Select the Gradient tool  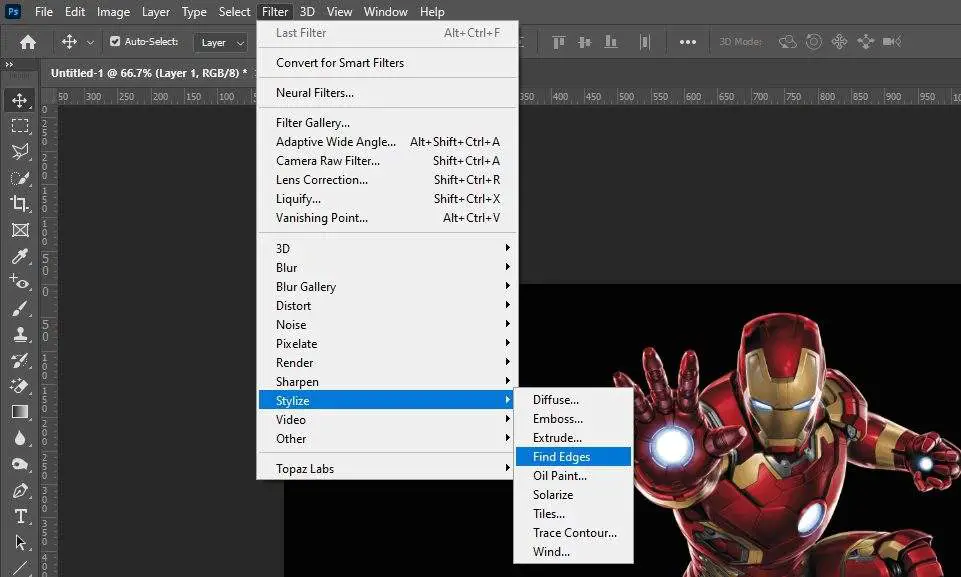tap(19, 412)
